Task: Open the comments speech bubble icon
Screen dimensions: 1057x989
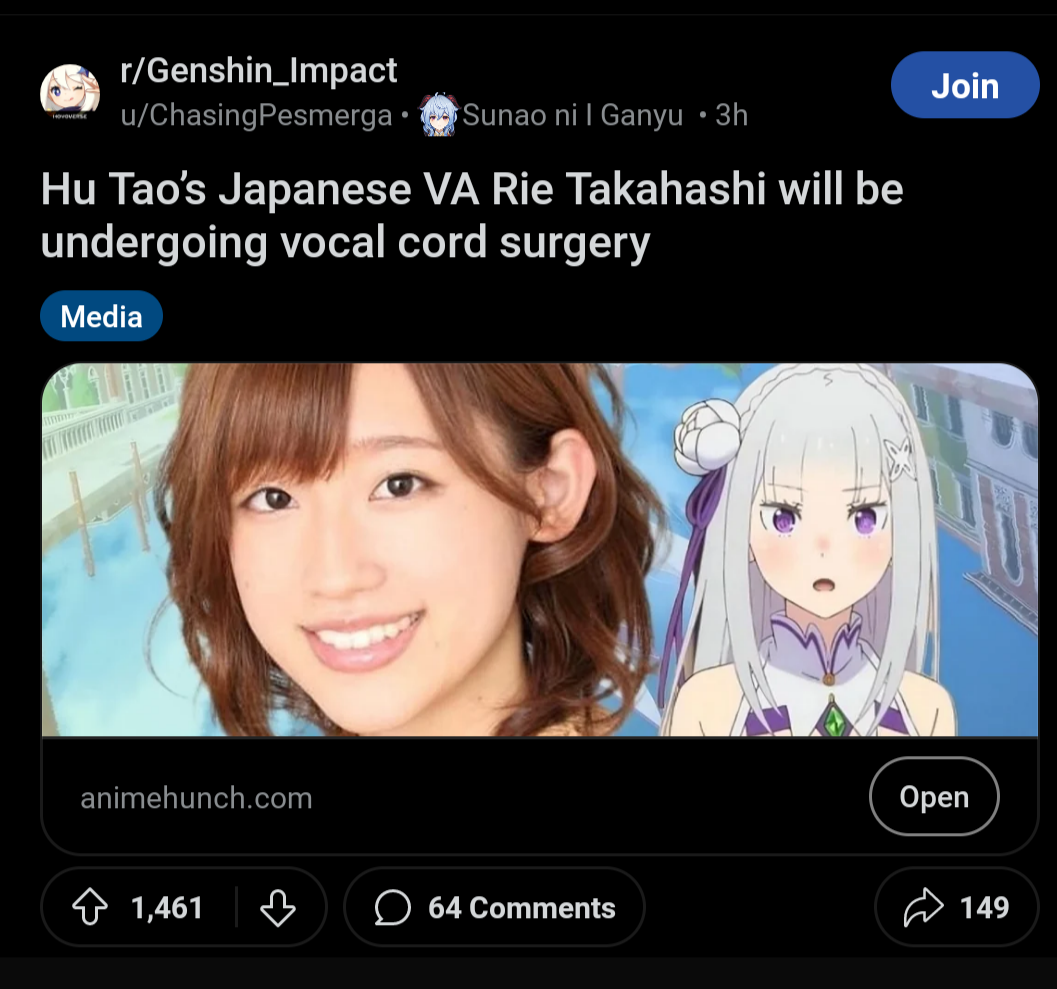Action: click(392, 907)
